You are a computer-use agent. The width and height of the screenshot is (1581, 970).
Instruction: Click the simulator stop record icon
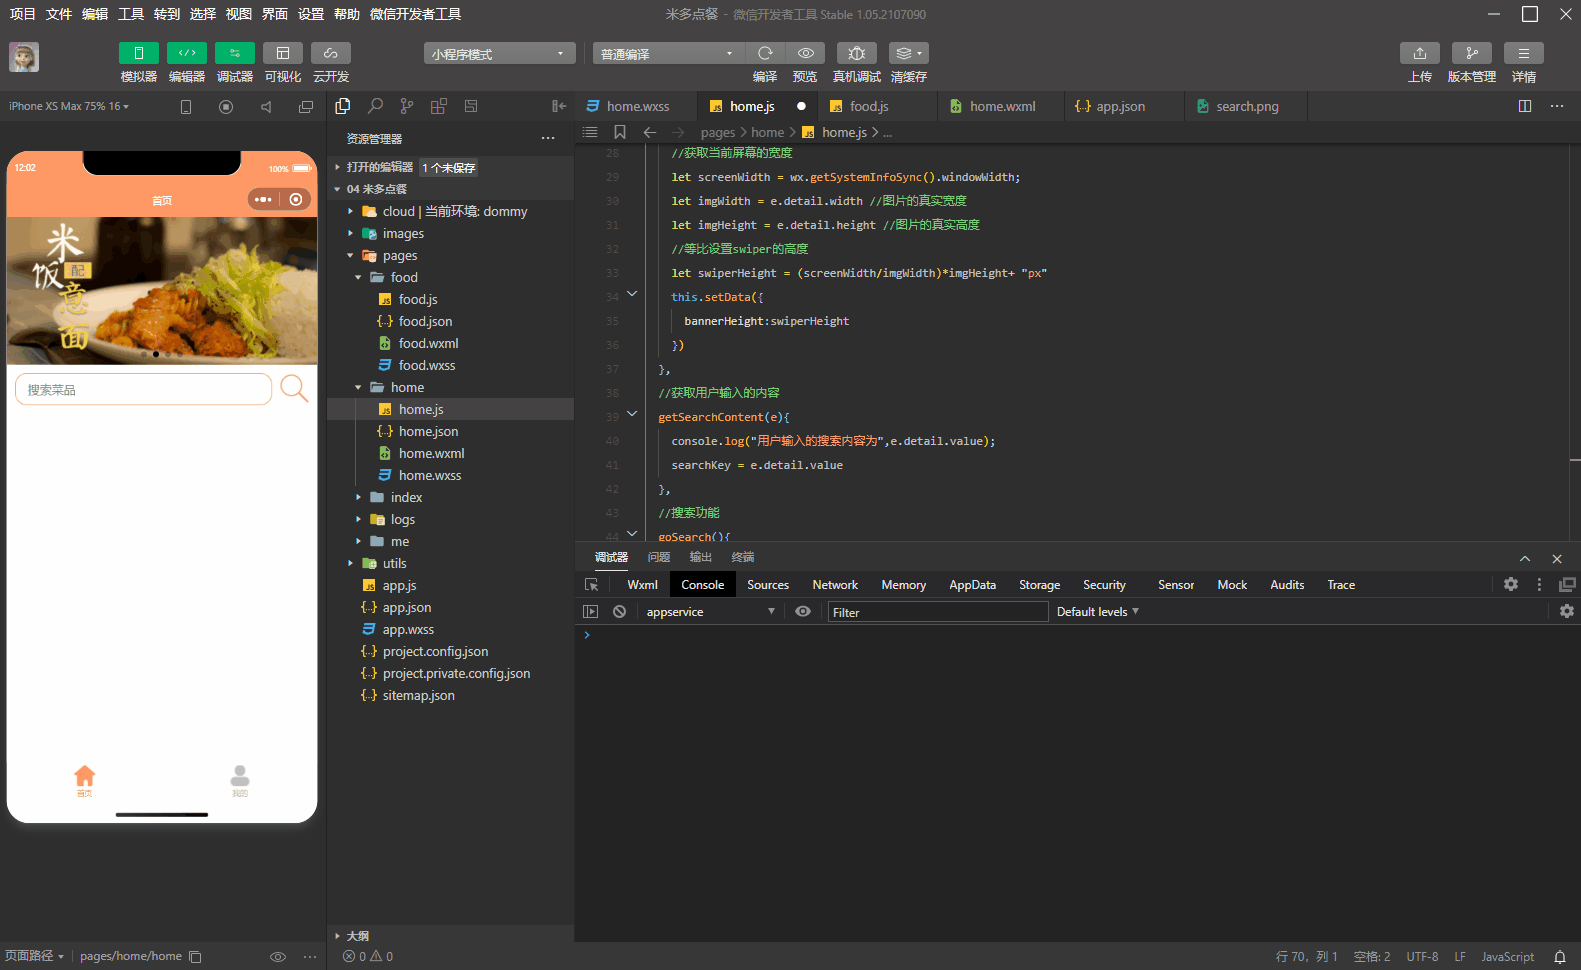(226, 107)
